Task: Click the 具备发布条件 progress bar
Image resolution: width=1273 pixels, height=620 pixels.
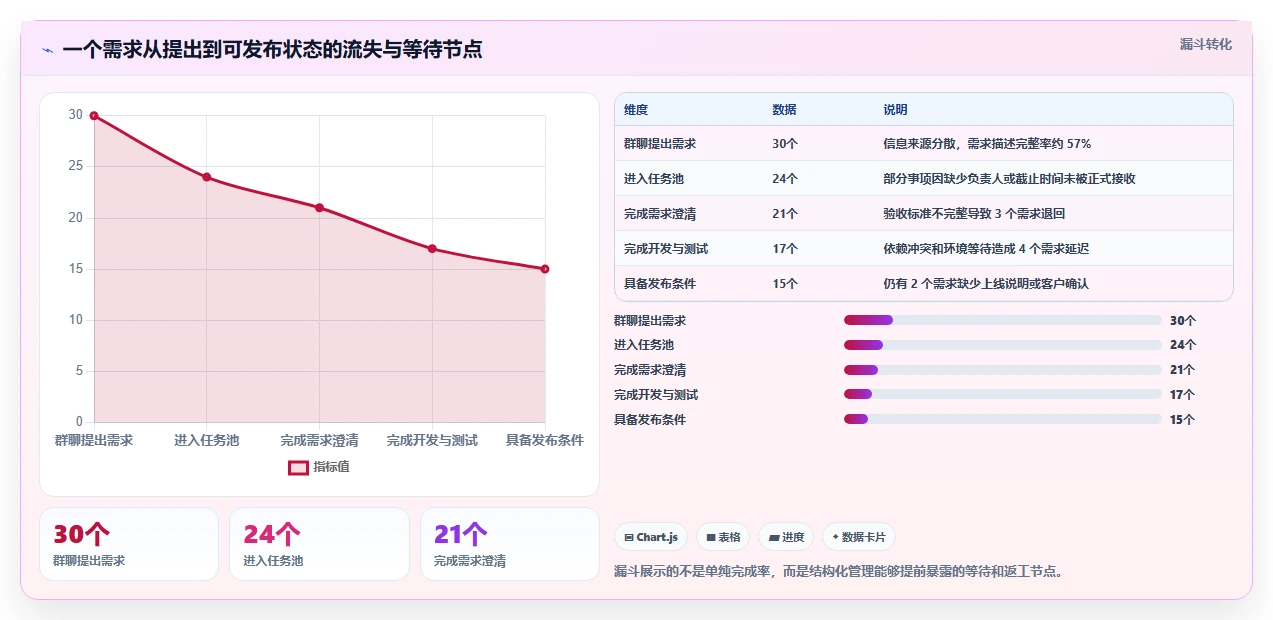Action: coord(1003,420)
